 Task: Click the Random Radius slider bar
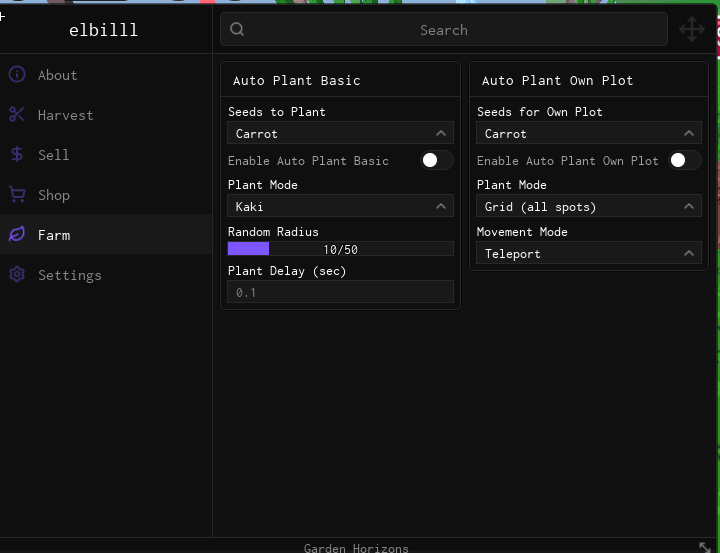[x=340, y=248]
